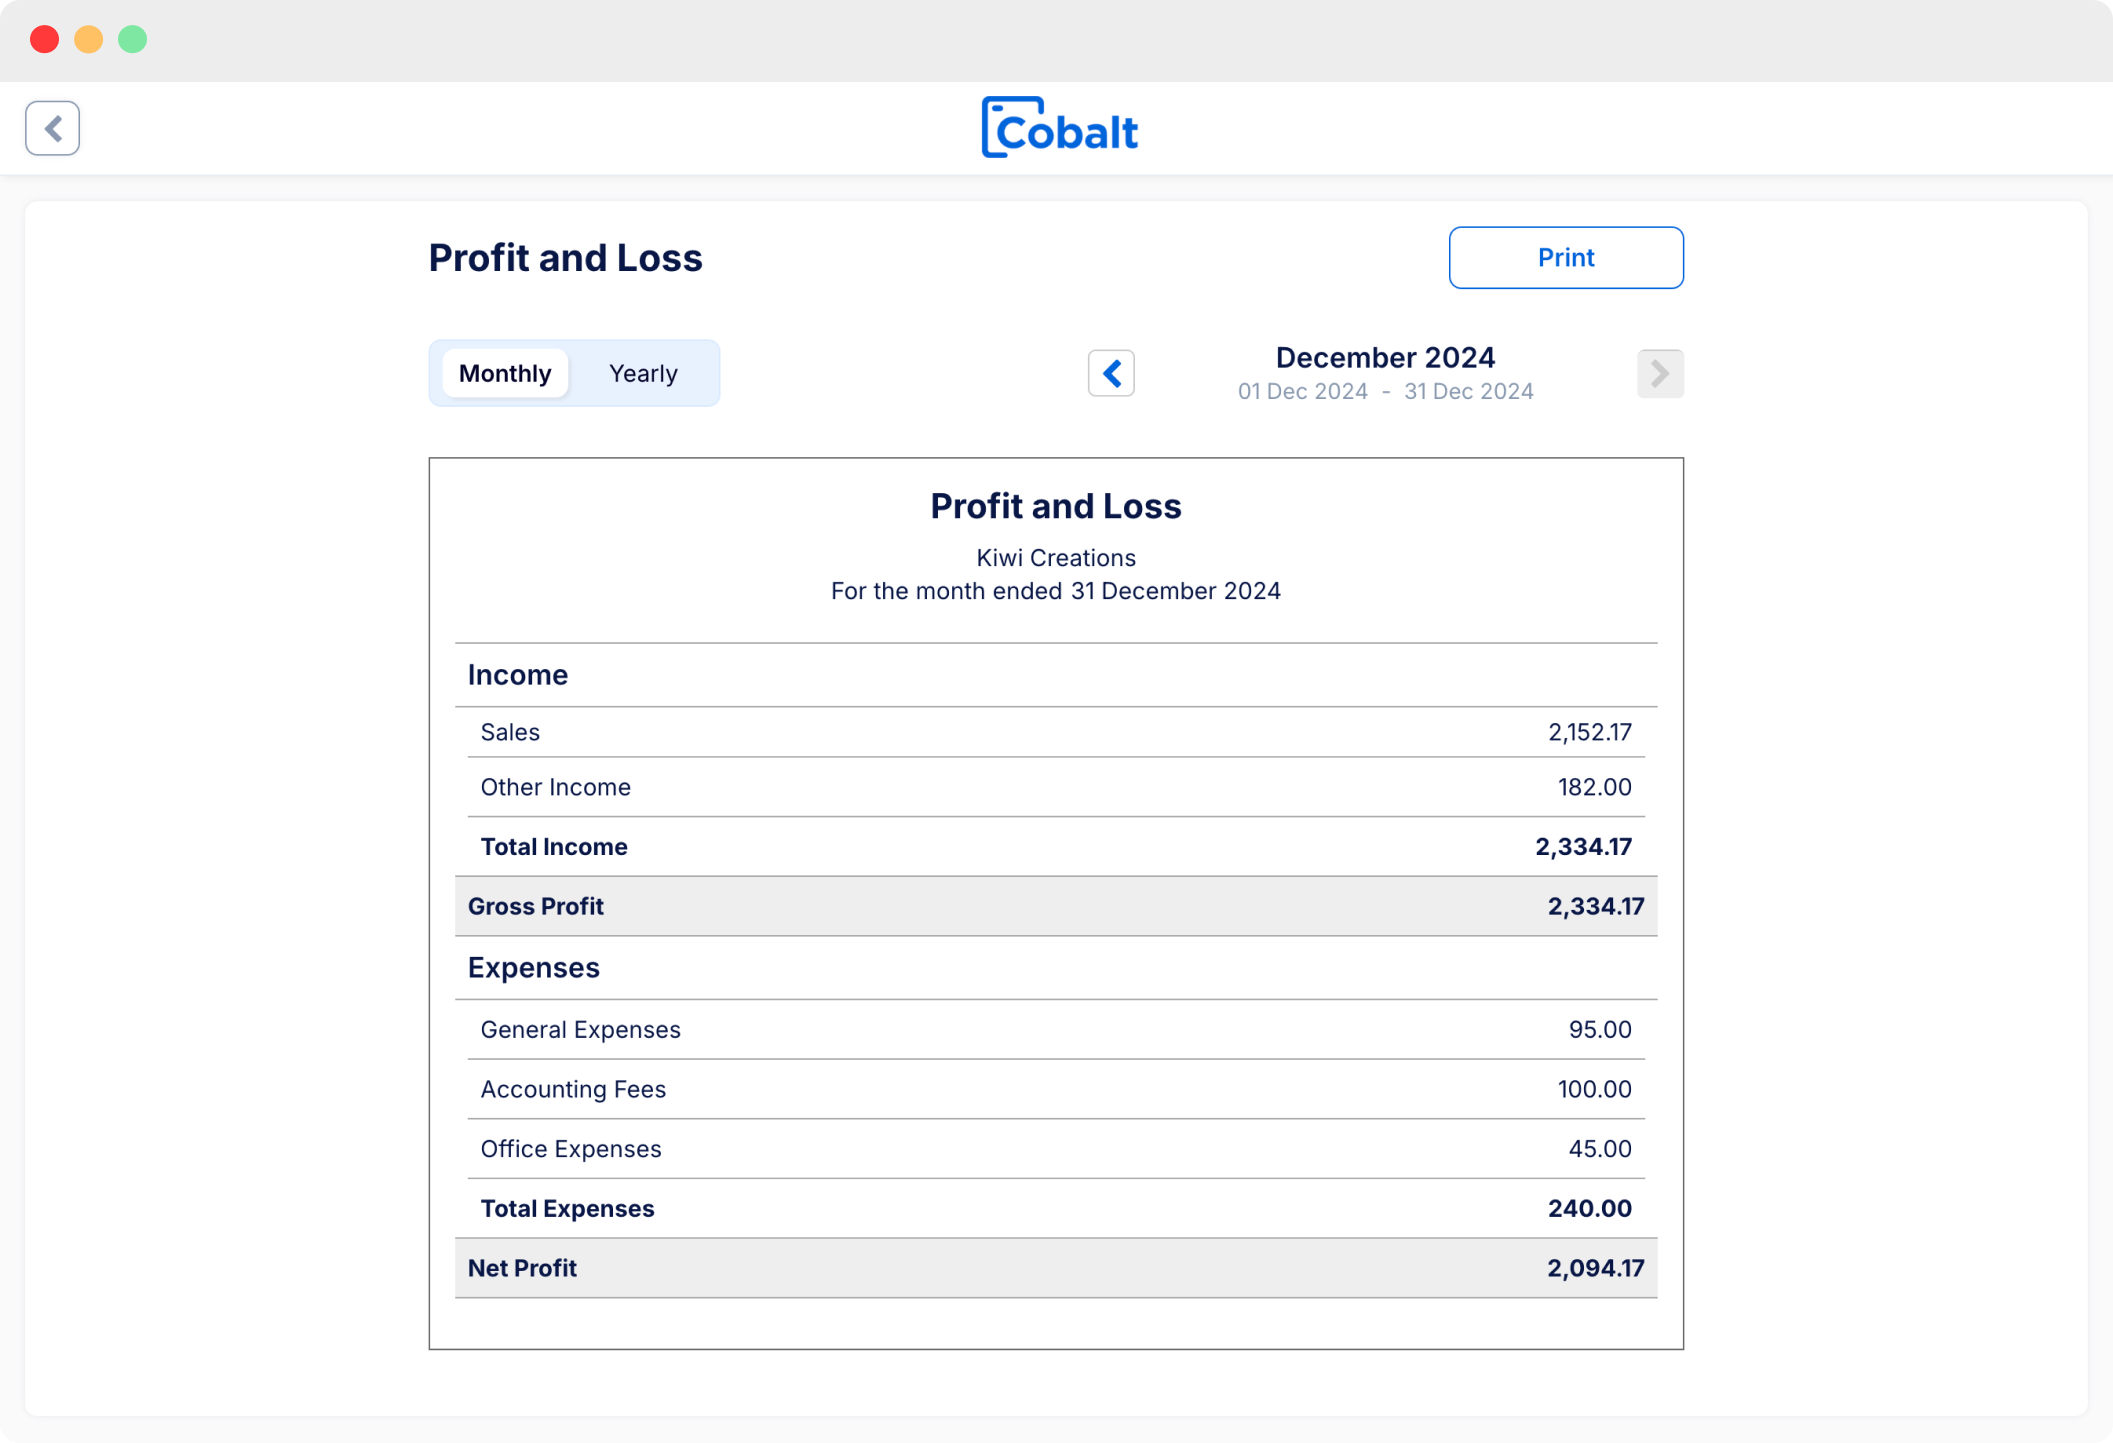
Task: Click the red close window button
Action: (44, 39)
